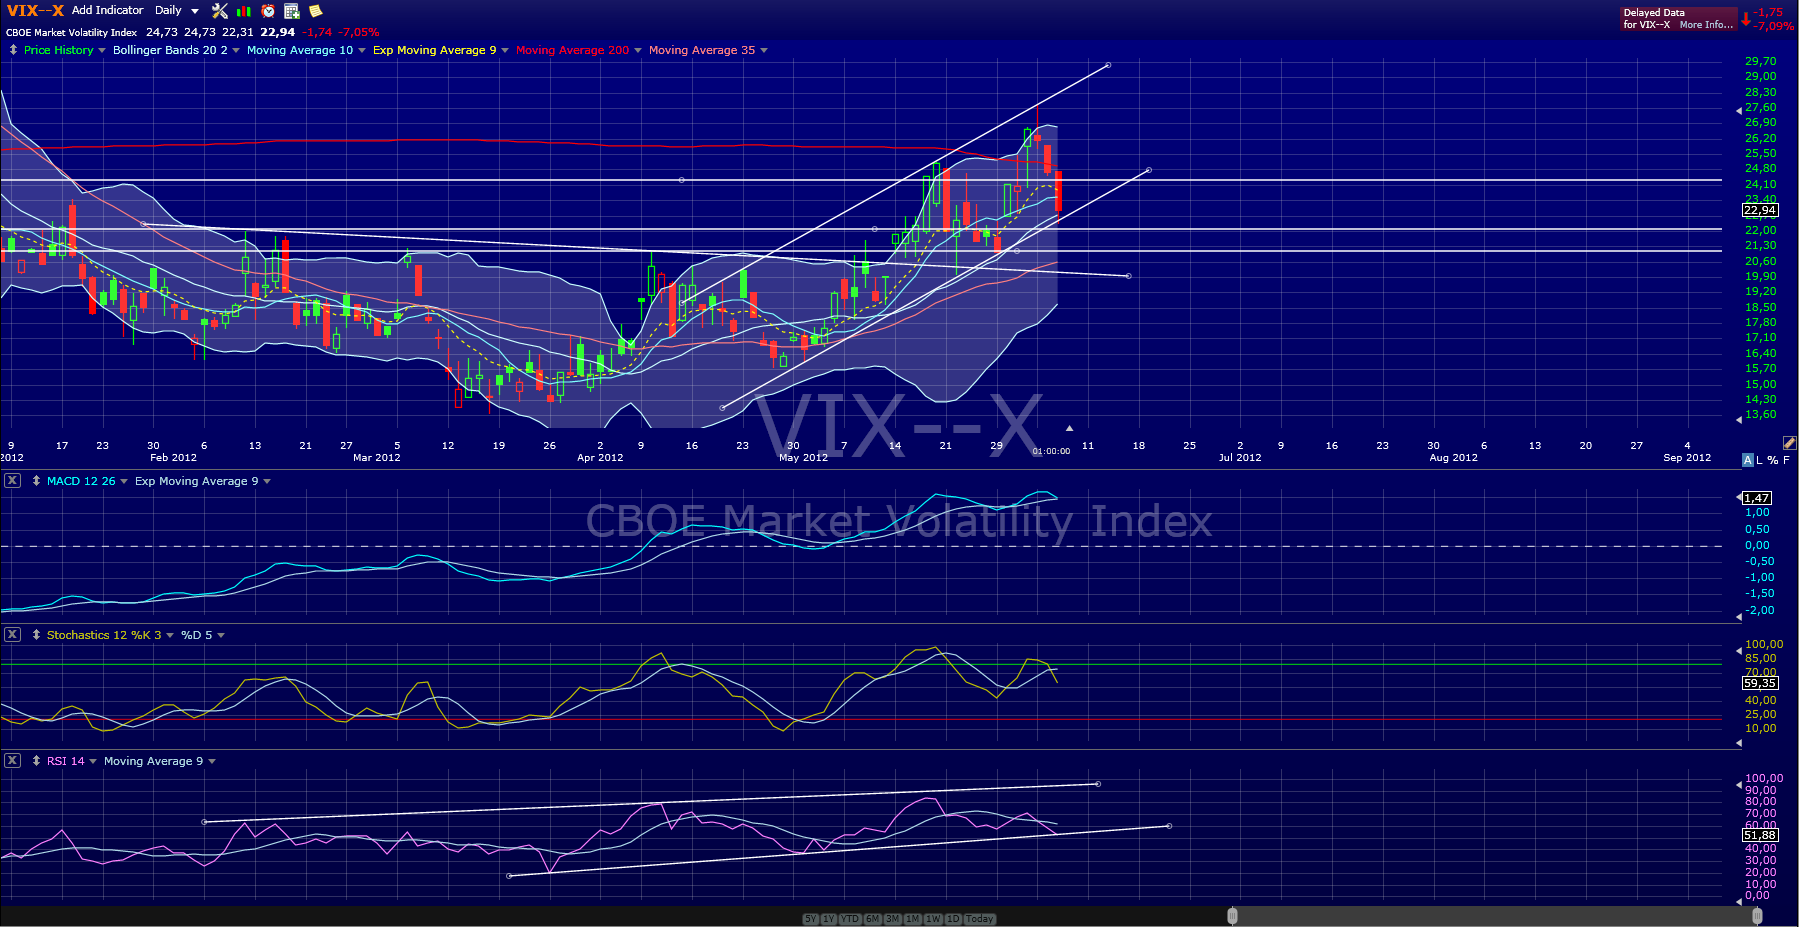Click the CBOE Market Volatility Index name
This screenshot has height=927, width=1799.
(72, 33)
